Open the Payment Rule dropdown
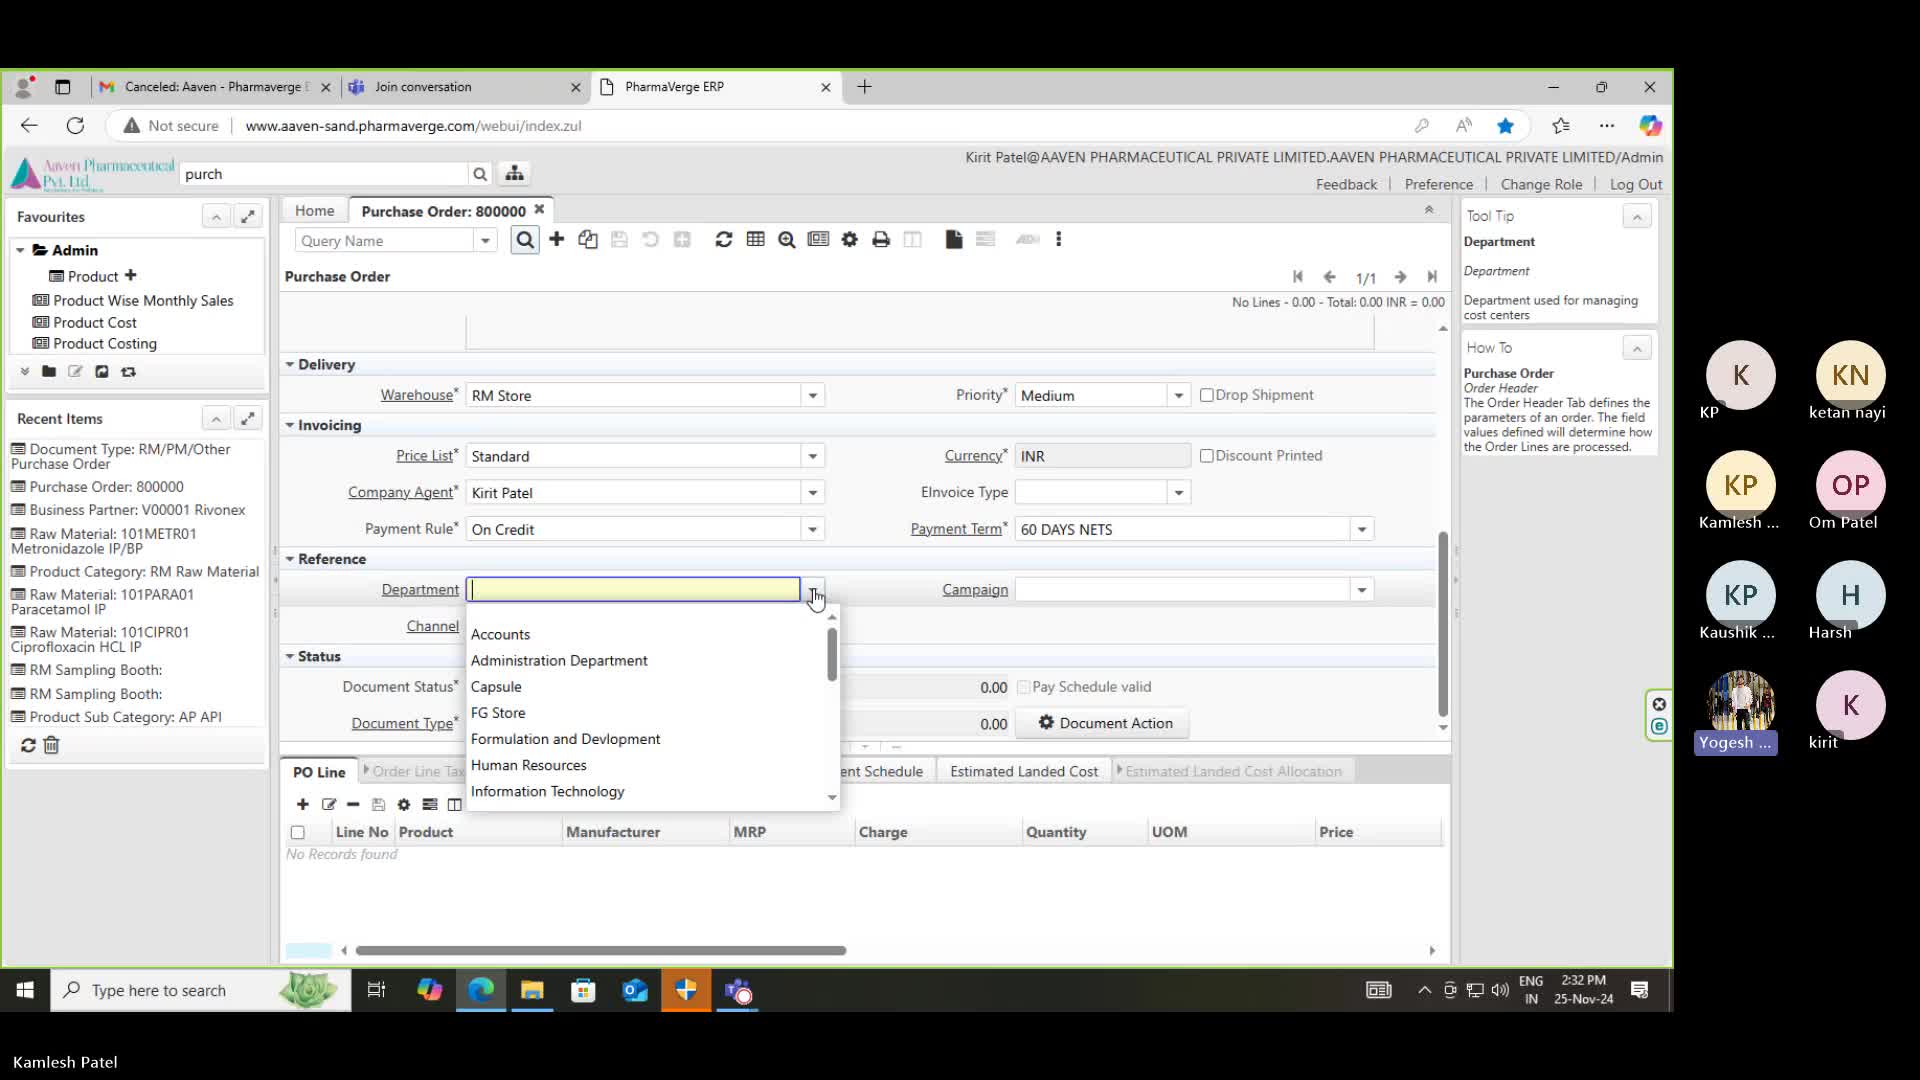The height and width of the screenshot is (1080, 1920). [813, 529]
